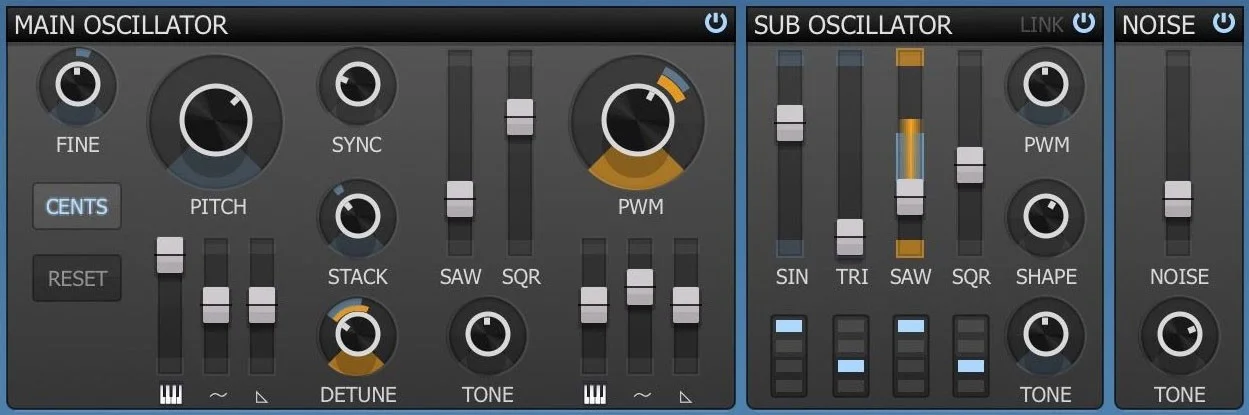Toggle Noise section power button
This screenshot has height=415, width=1249.
coord(1223,22)
